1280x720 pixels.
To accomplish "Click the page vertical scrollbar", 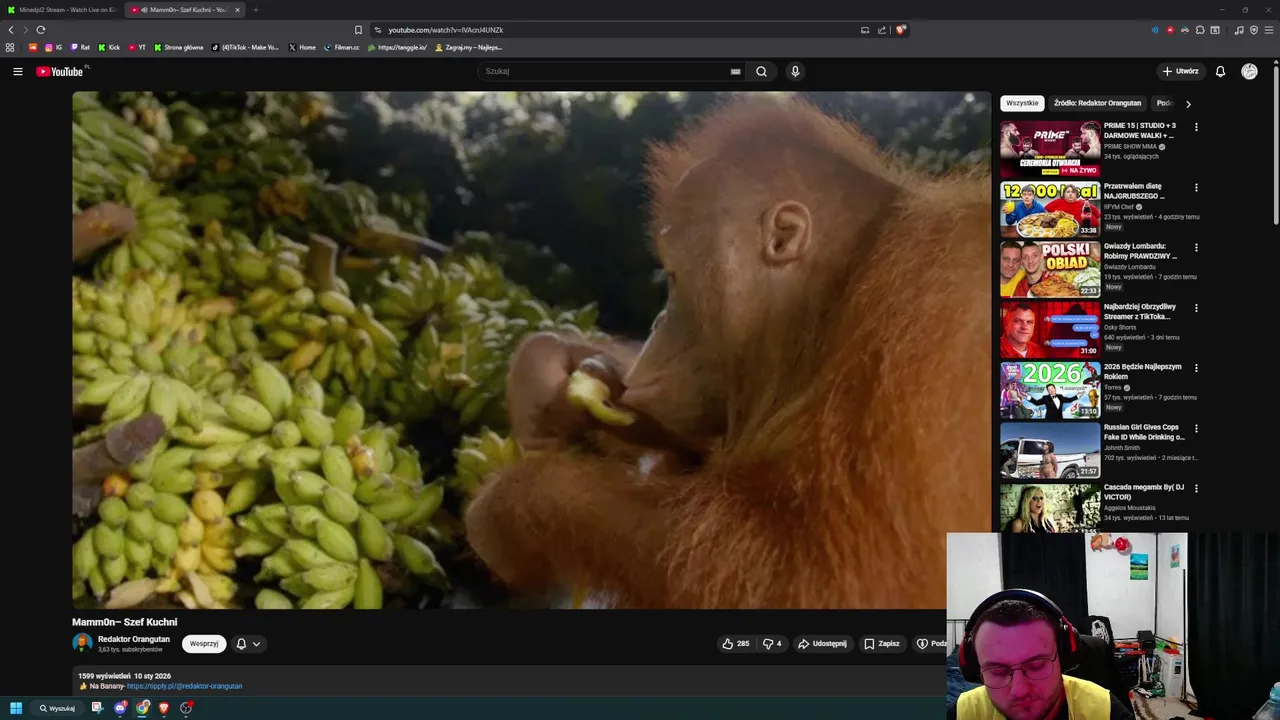I will 1276,145.
